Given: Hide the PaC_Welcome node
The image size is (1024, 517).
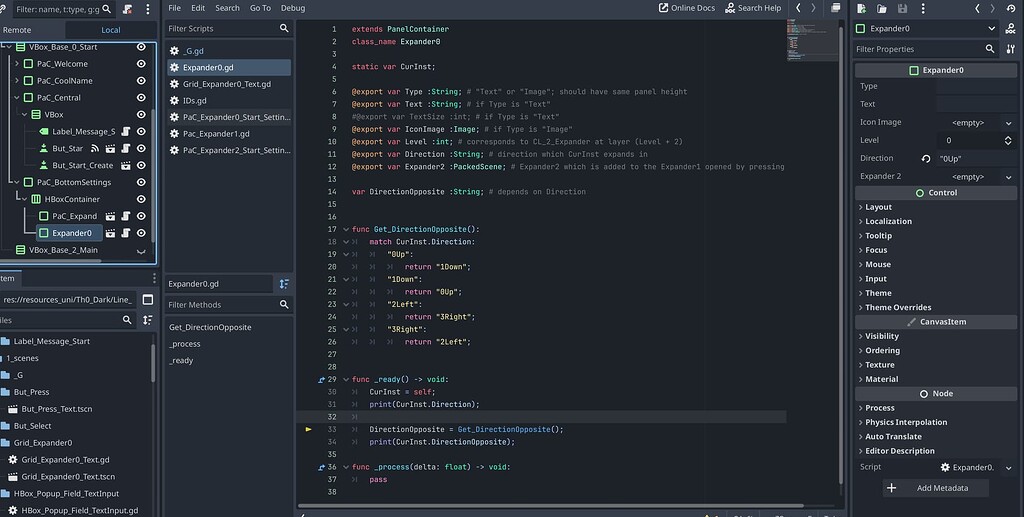Looking at the screenshot, I should [141, 64].
